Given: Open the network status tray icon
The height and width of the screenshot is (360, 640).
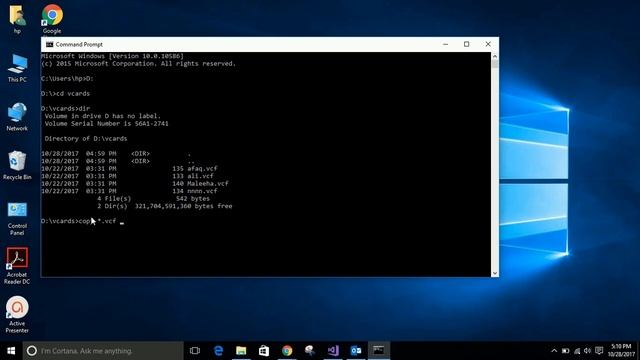Looking at the screenshot, I should pyautogui.click(x=577, y=351).
